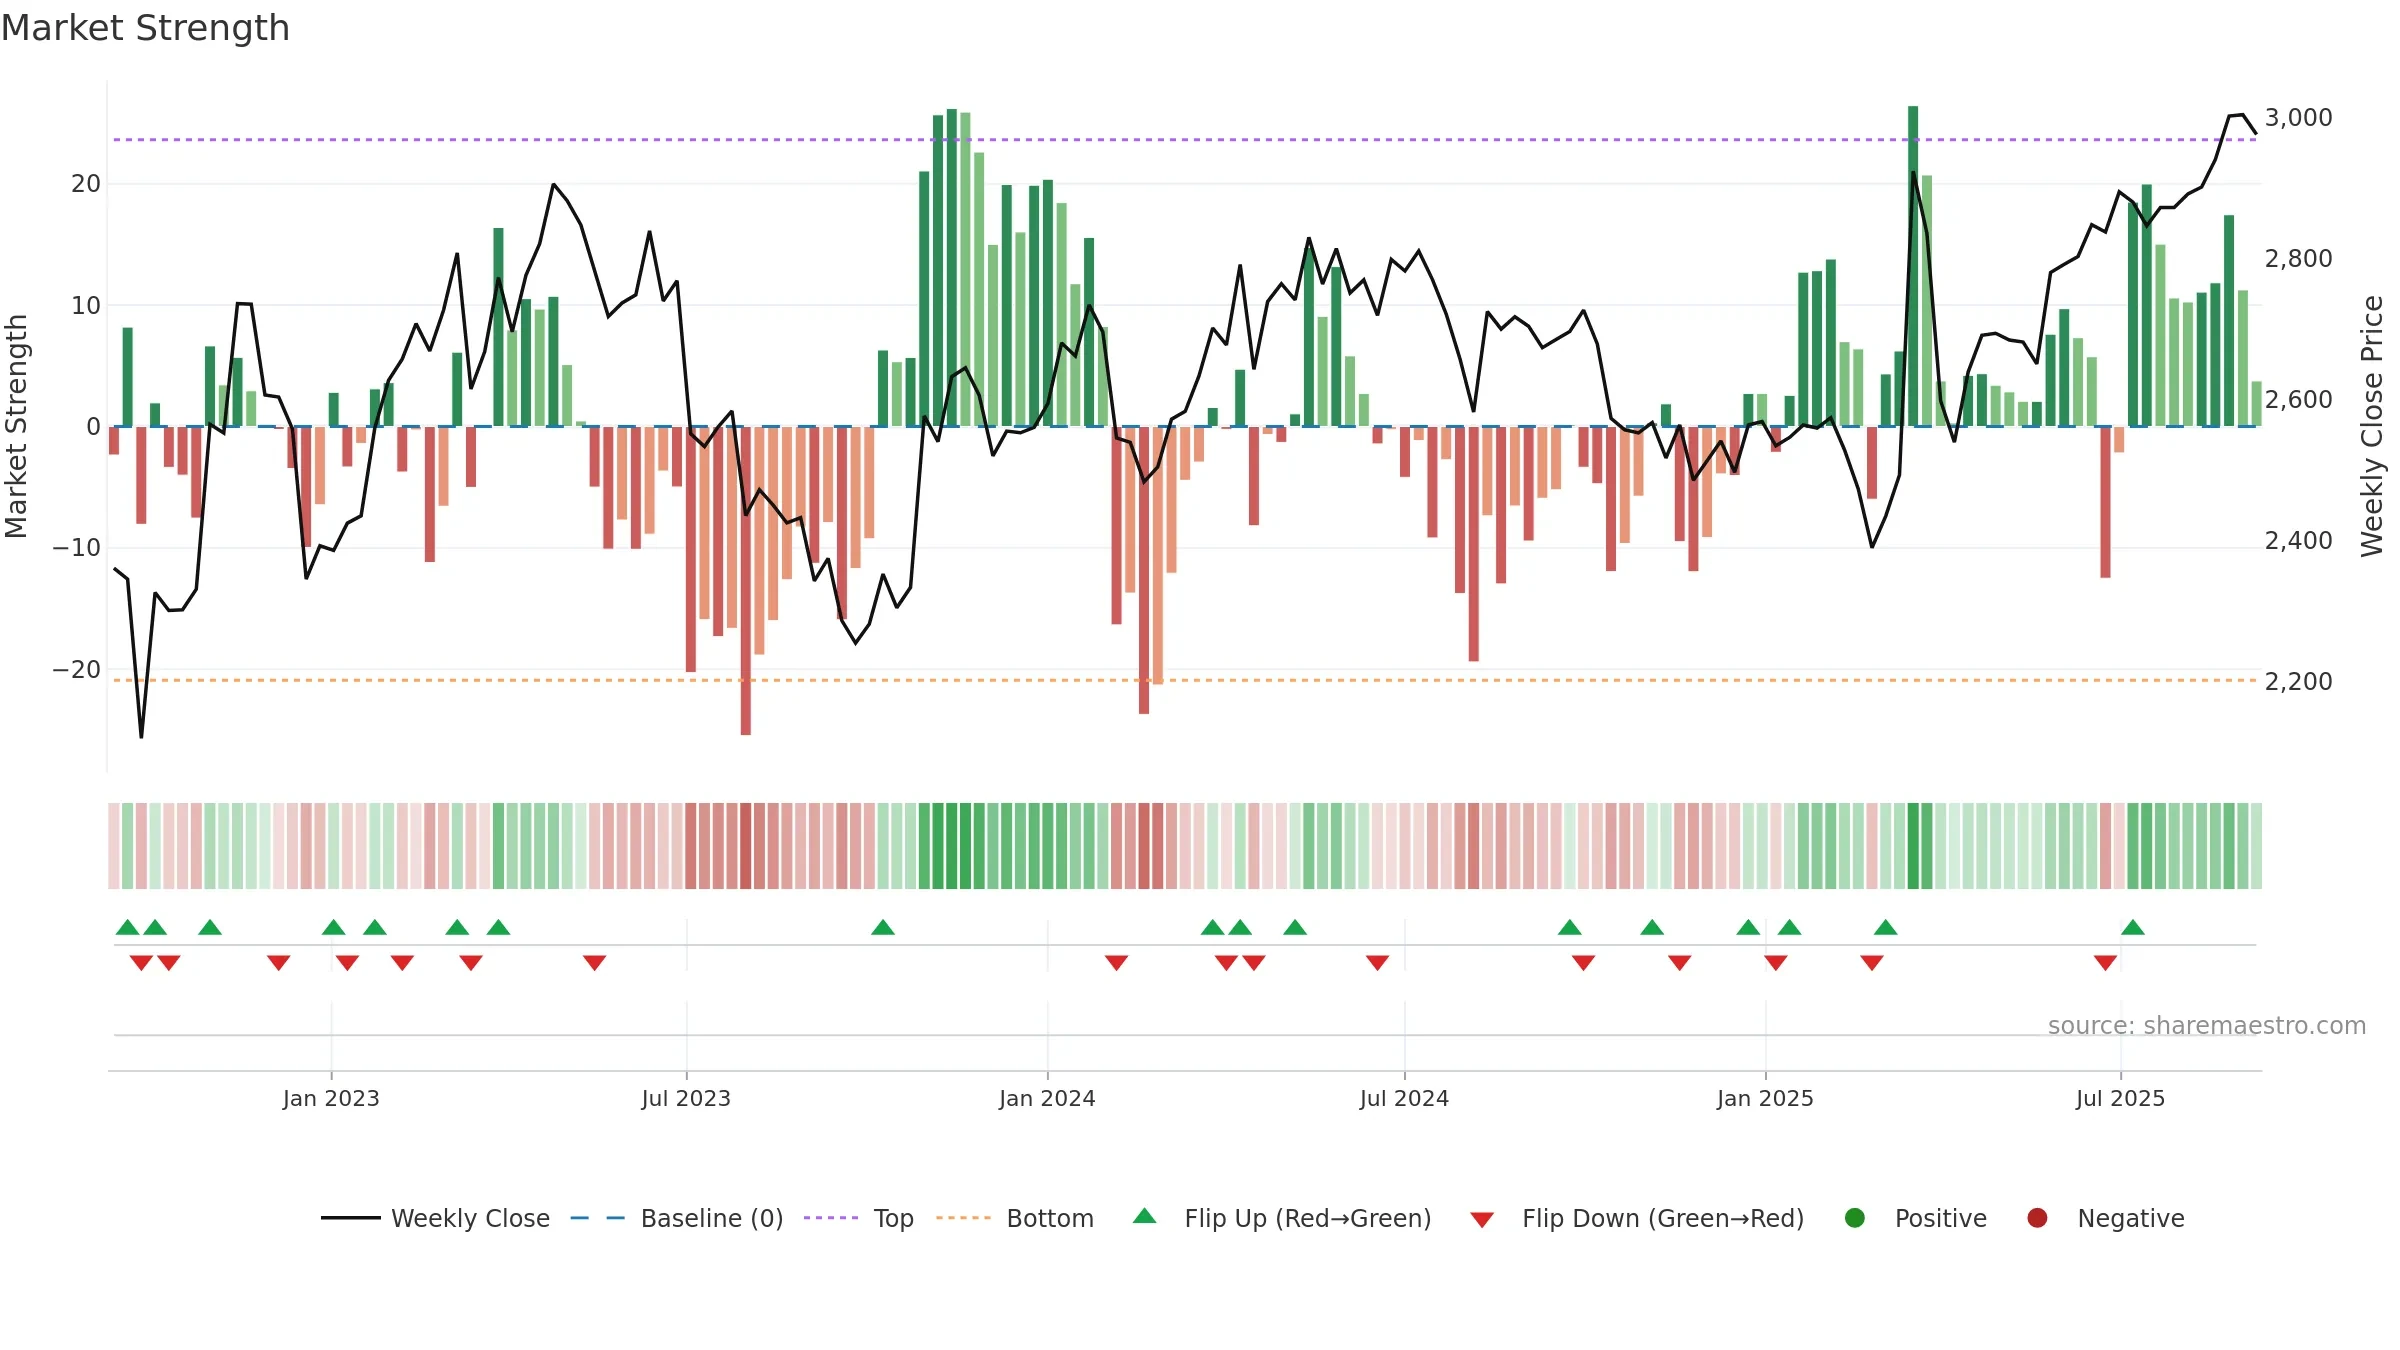Toggle the Bottom legend entry
2400x1350 pixels.
[1015, 1218]
